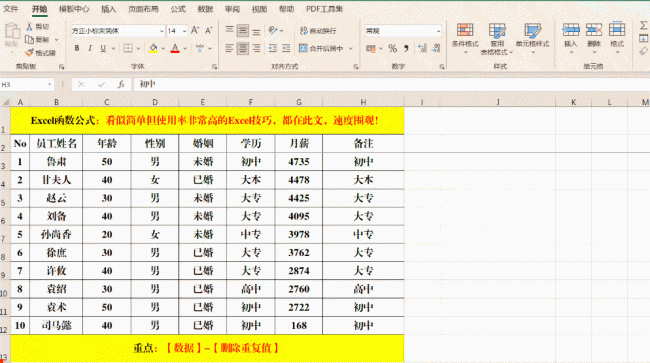Toggle Top Align

(x=229, y=30)
